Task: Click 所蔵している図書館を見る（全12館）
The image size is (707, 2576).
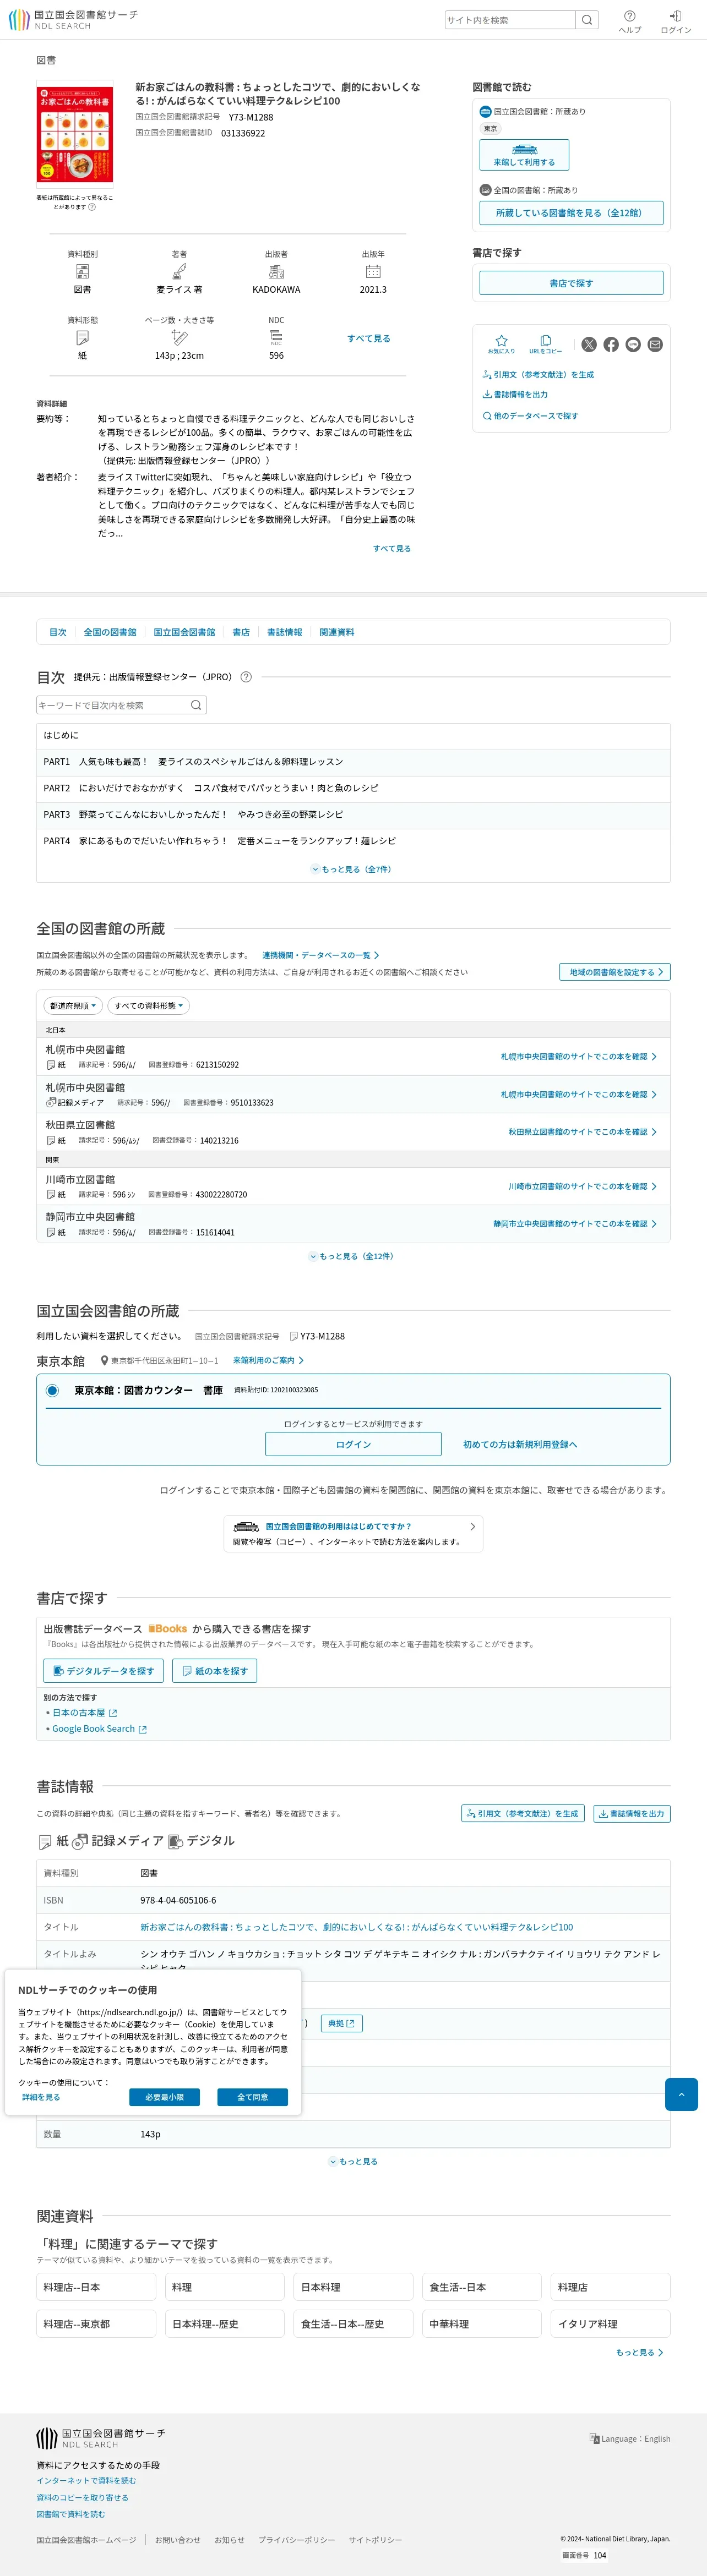Action: (x=571, y=213)
